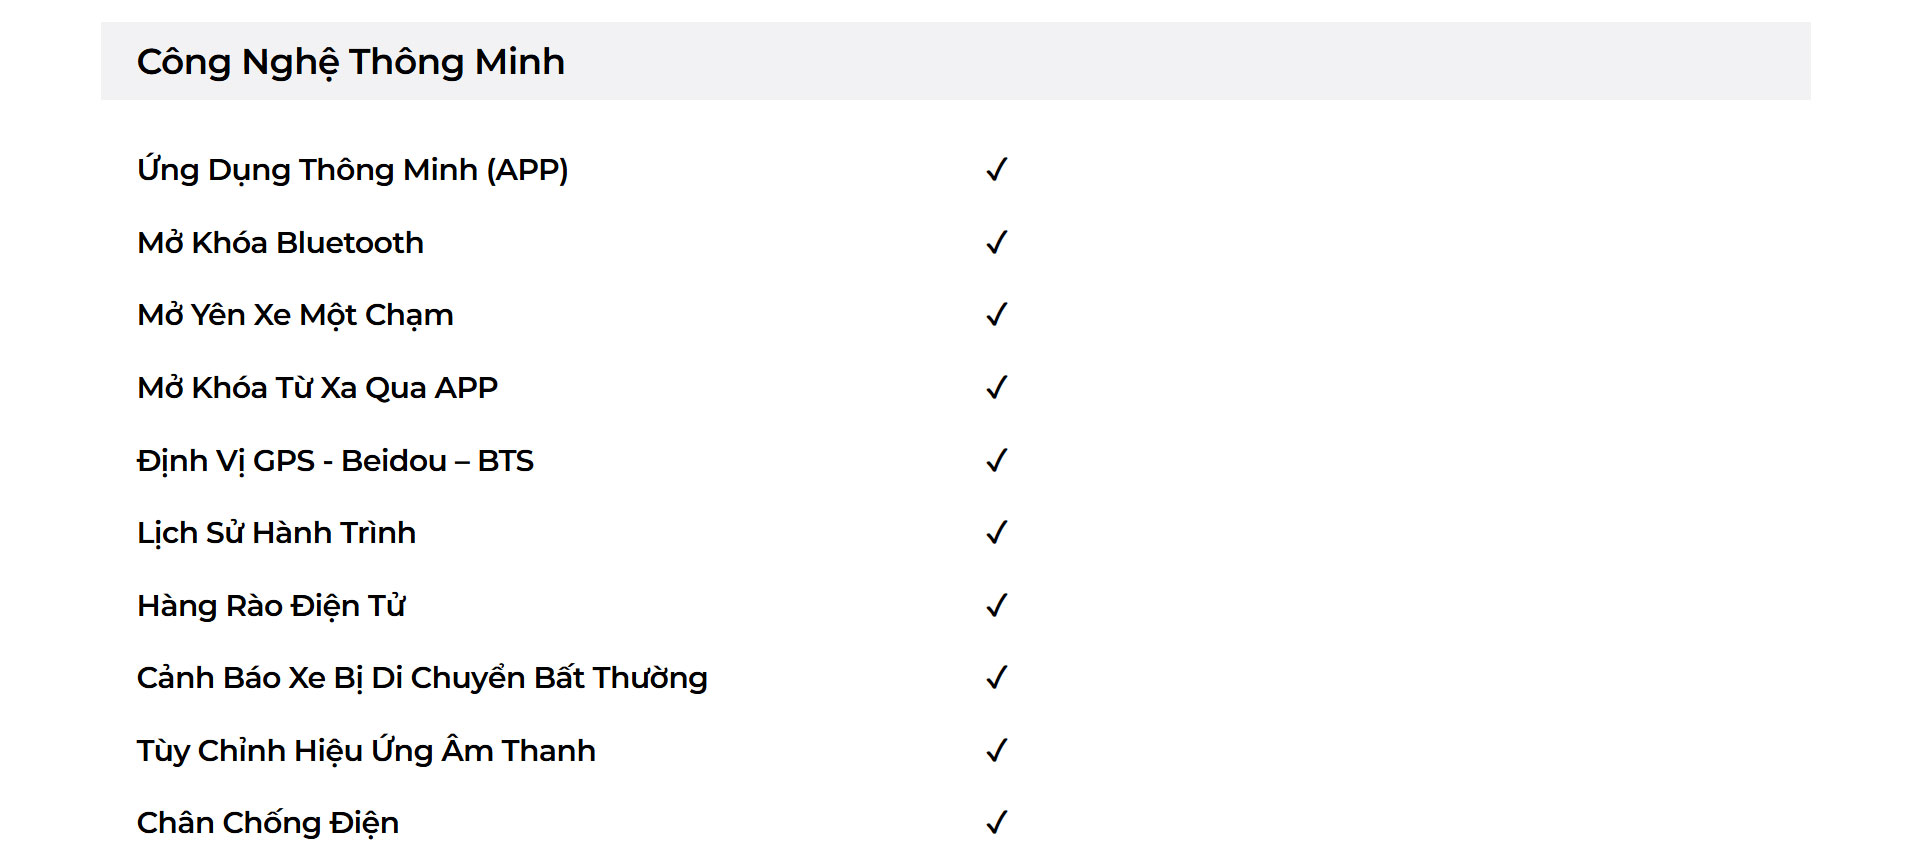
Task: Select the Mở Khóa Từ Xa Qua APP text
Action: point(318,388)
